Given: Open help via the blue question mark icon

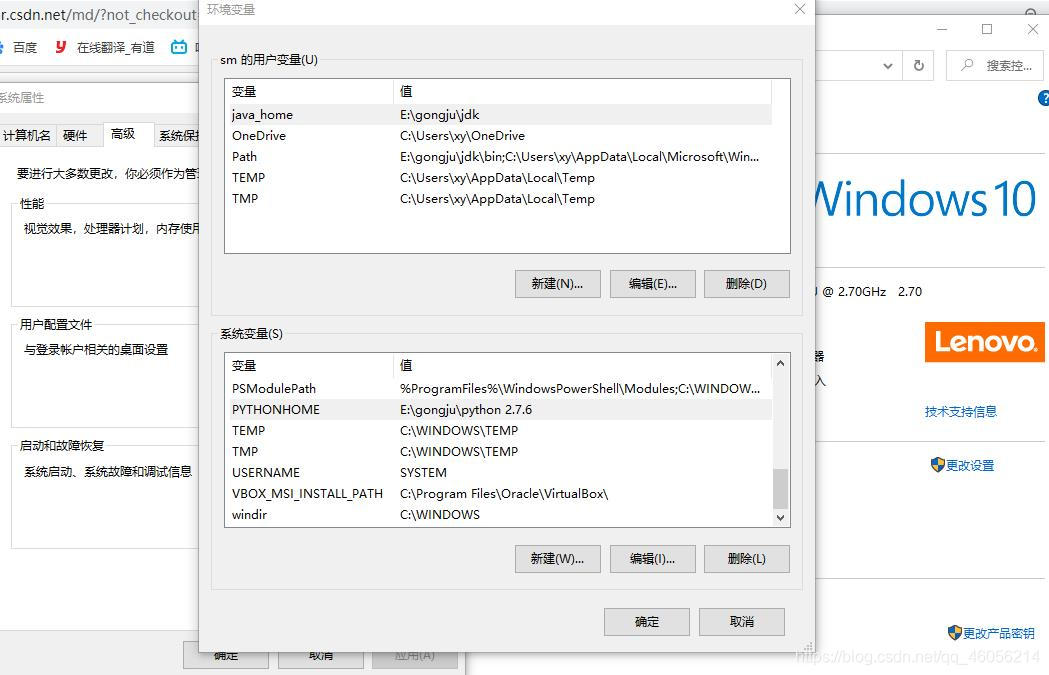Looking at the screenshot, I should pyautogui.click(x=1044, y=98).
